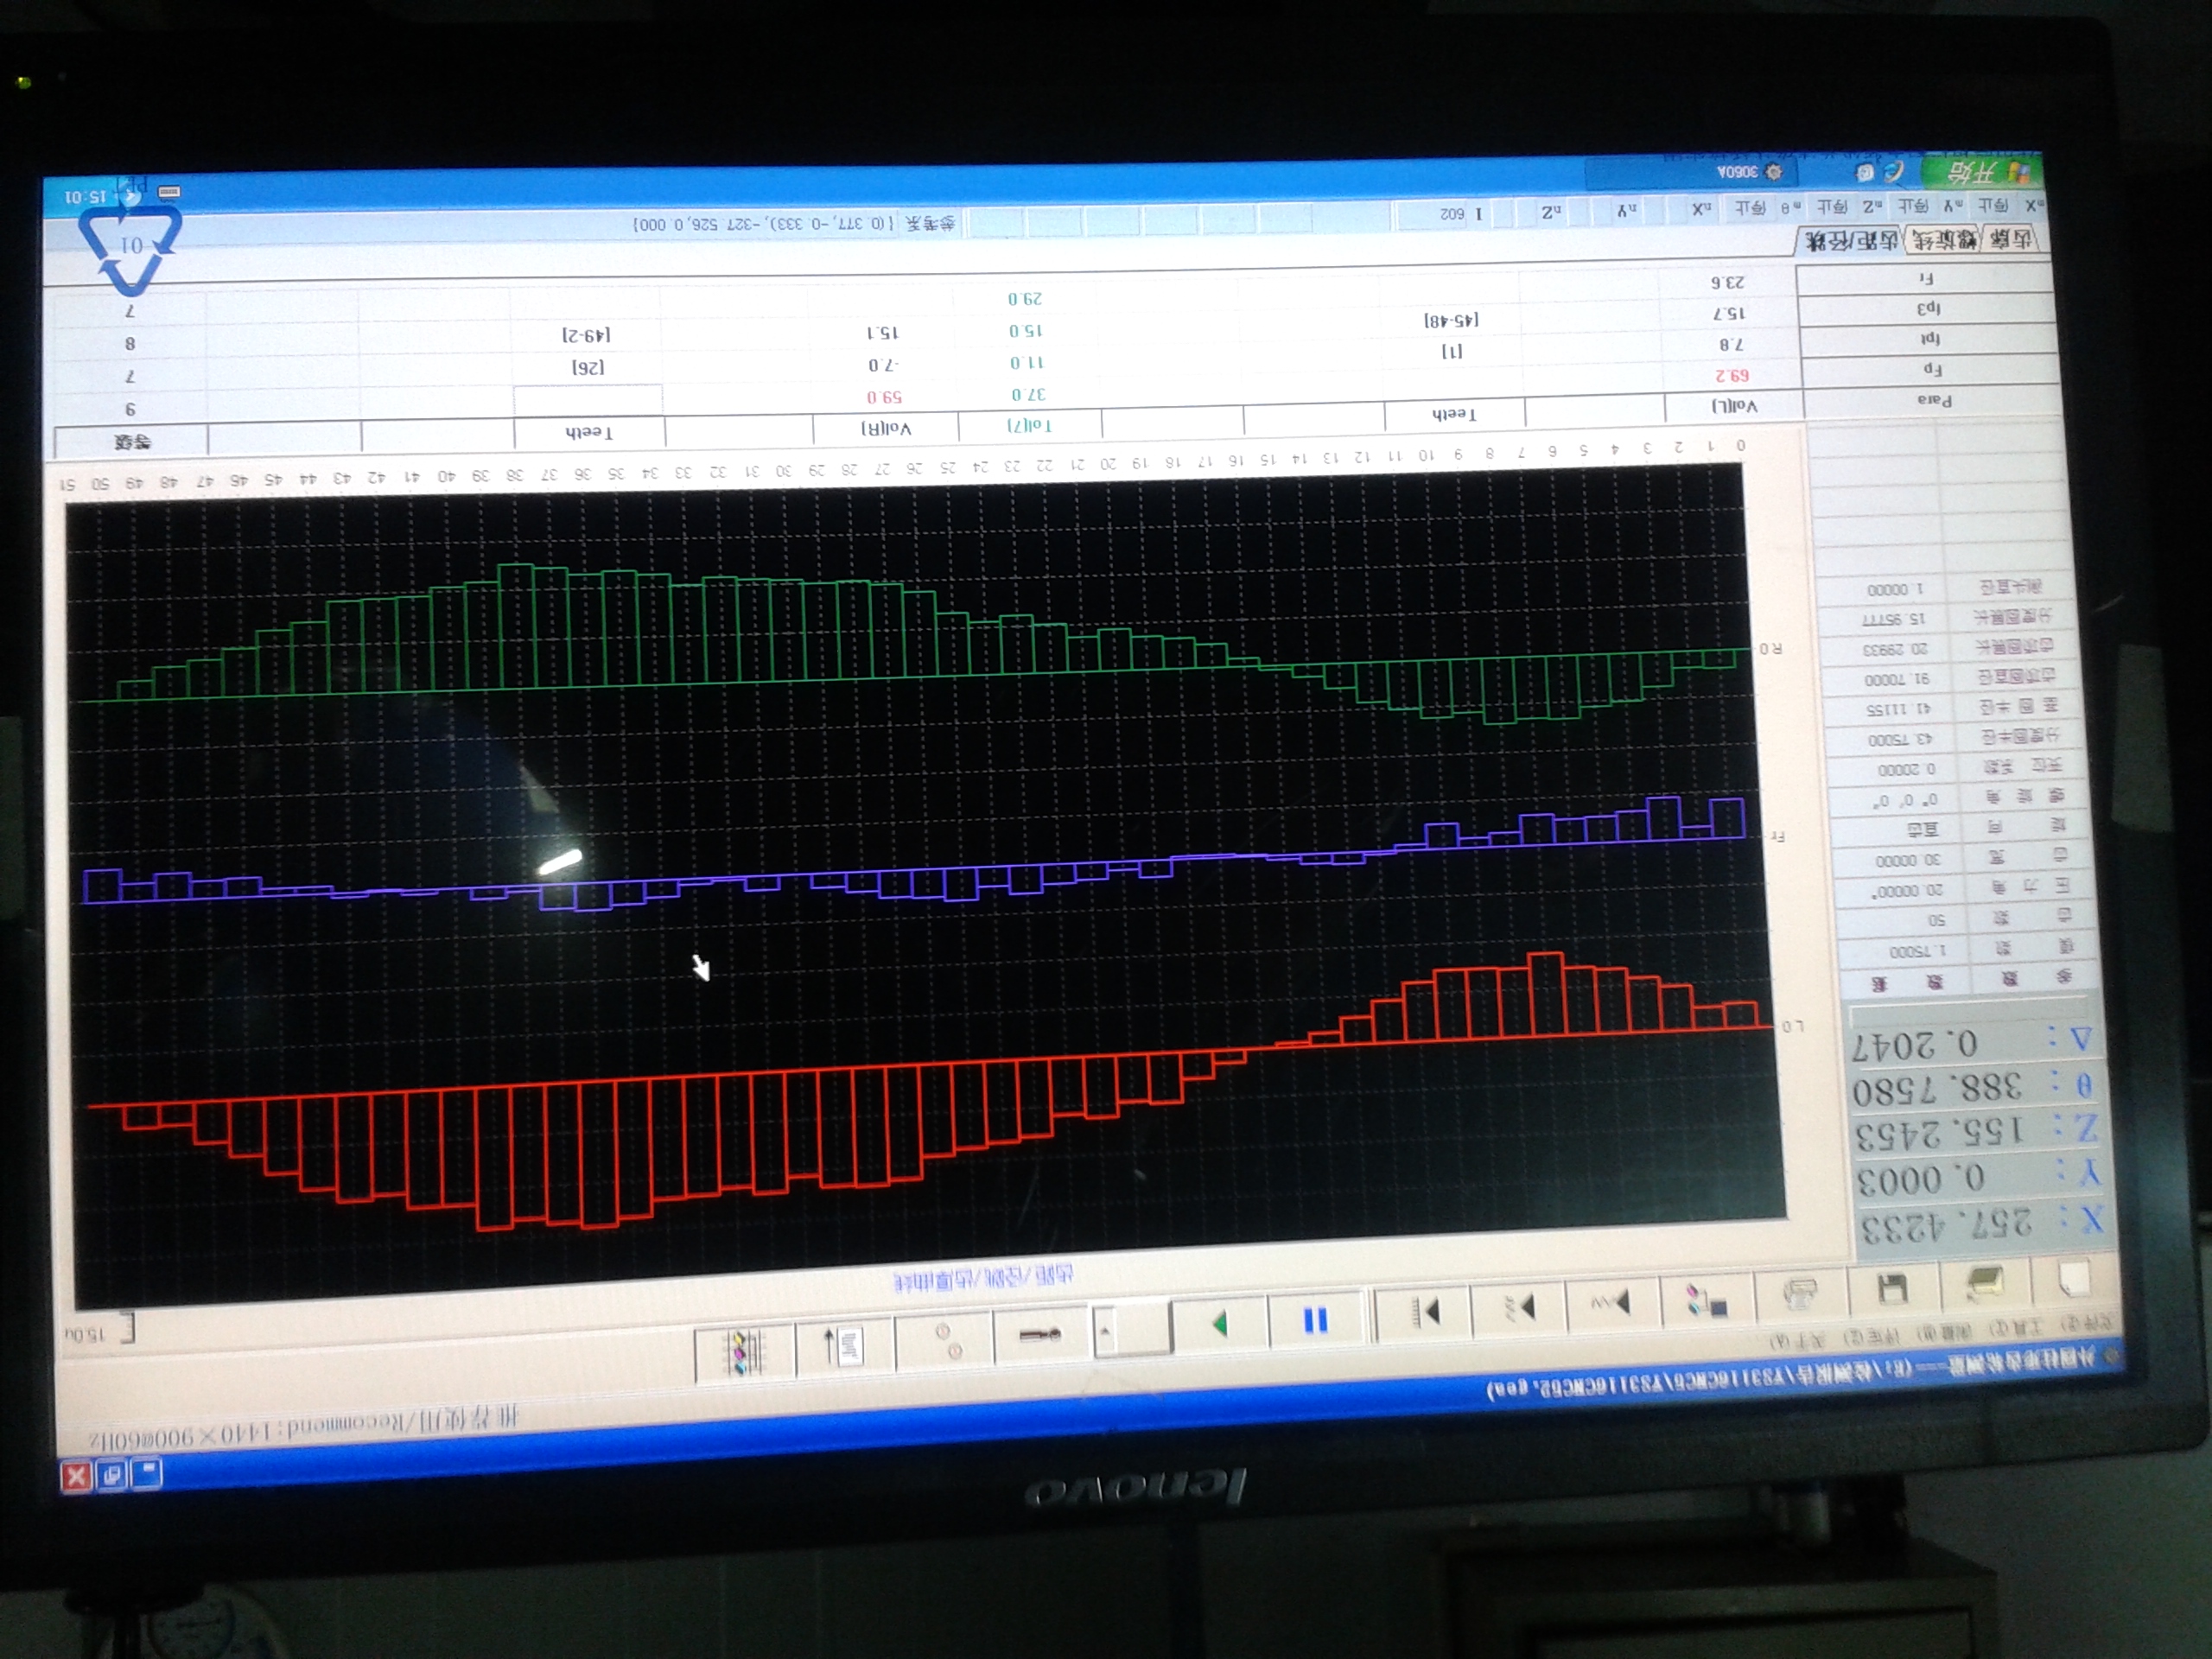The width and height of the screenshot is (2212, 1659).
Task: Click the parameter value 43.75000
Action: point(1900,740)
